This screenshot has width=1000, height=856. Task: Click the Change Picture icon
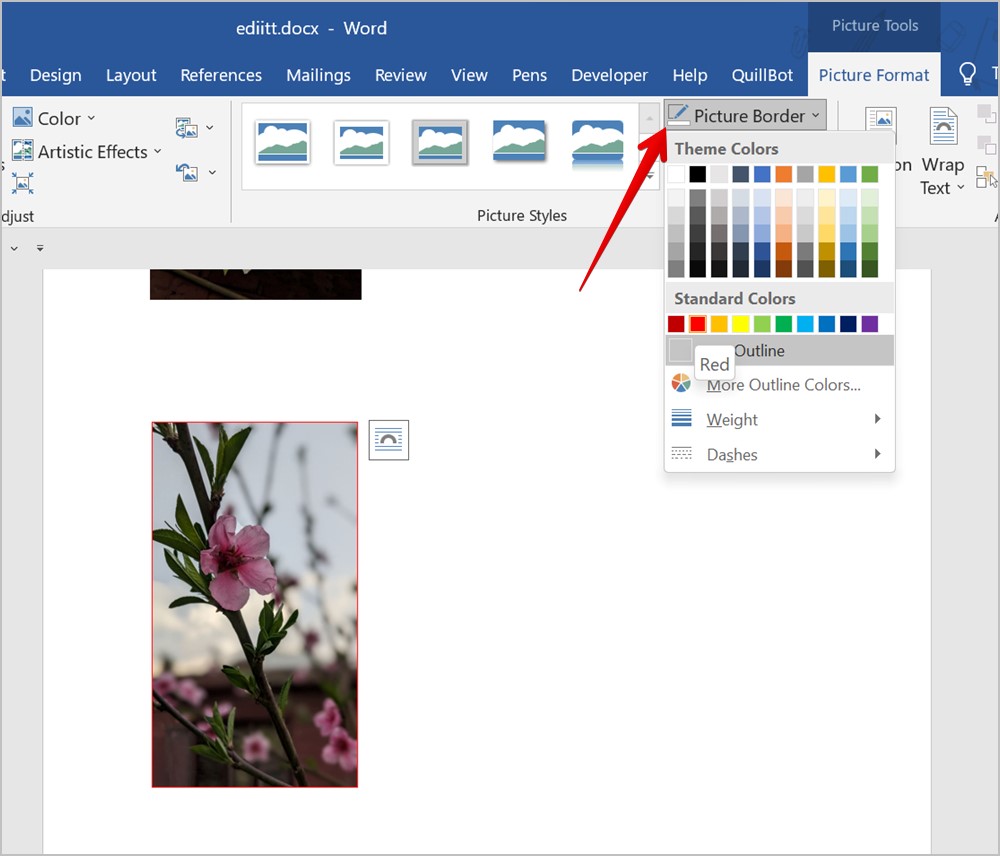(187, 128)
